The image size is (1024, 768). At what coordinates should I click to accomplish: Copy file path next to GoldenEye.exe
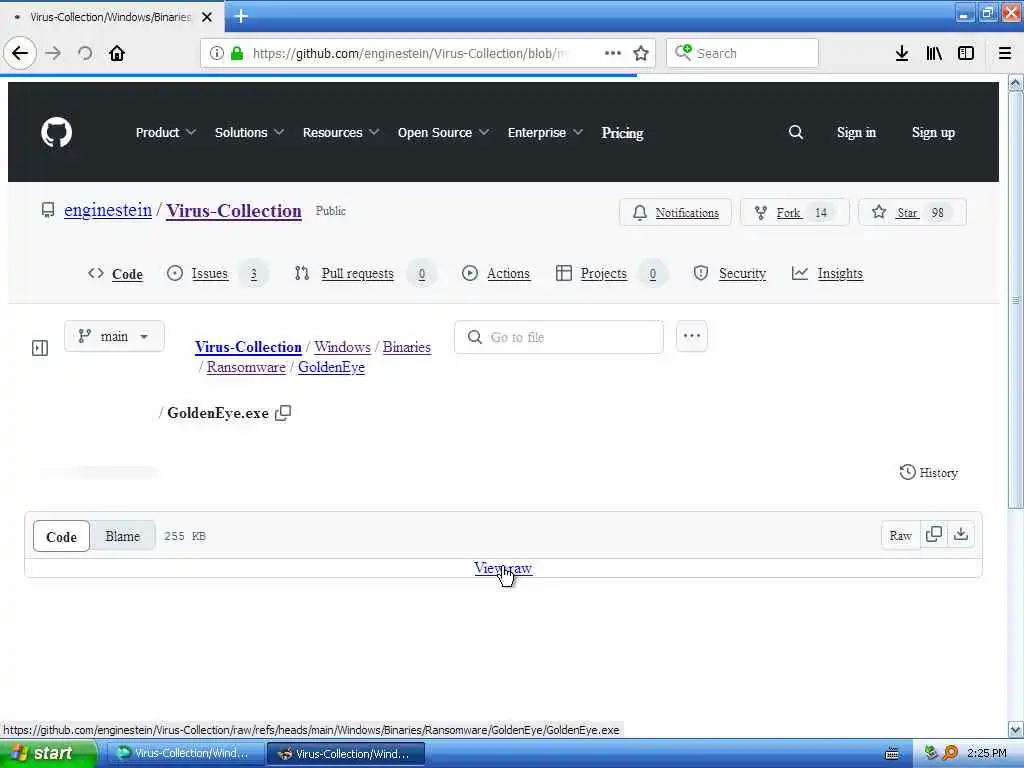click(x=283, y=413)
